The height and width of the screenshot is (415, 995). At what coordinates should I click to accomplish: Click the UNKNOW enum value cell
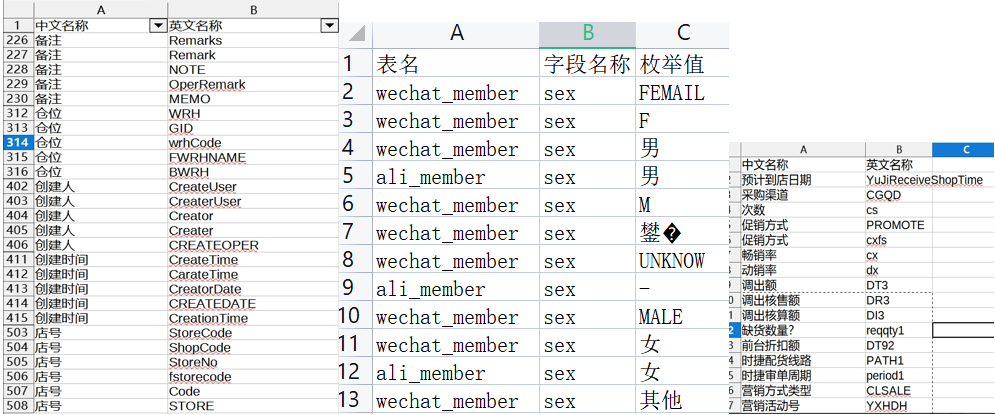(672, 261)
